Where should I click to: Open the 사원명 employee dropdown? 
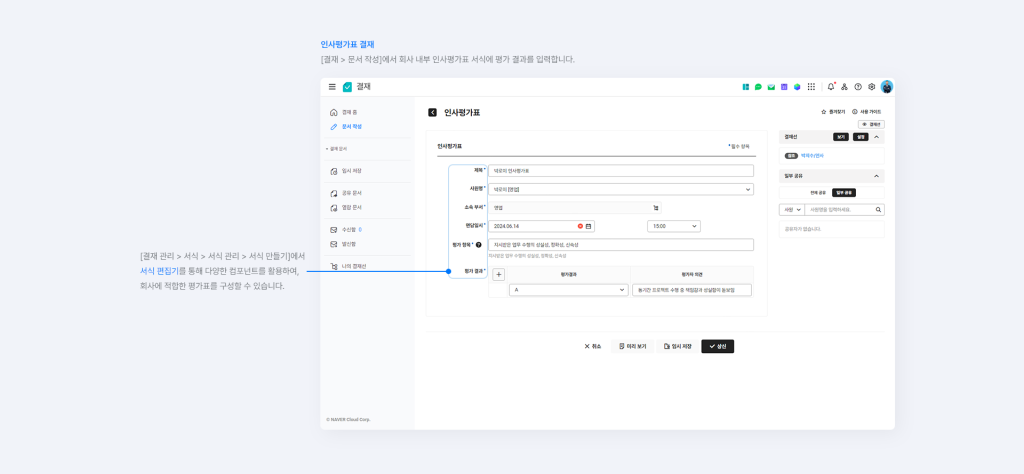click(x=621, y=189)
